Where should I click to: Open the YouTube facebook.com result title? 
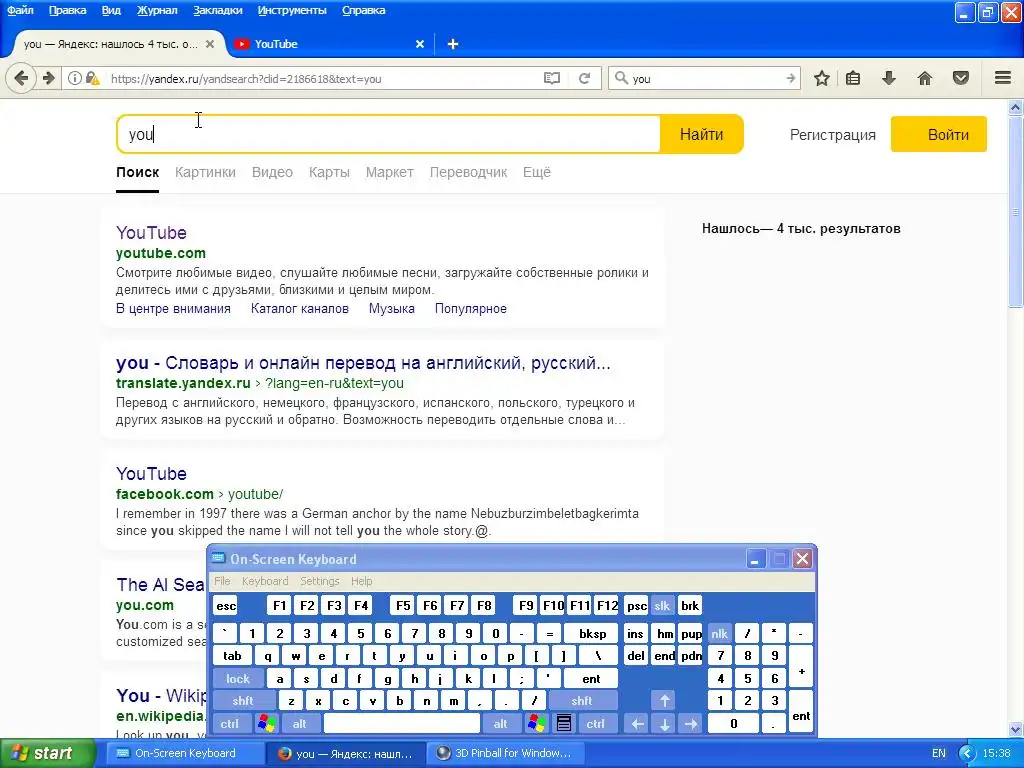[151, 474]
